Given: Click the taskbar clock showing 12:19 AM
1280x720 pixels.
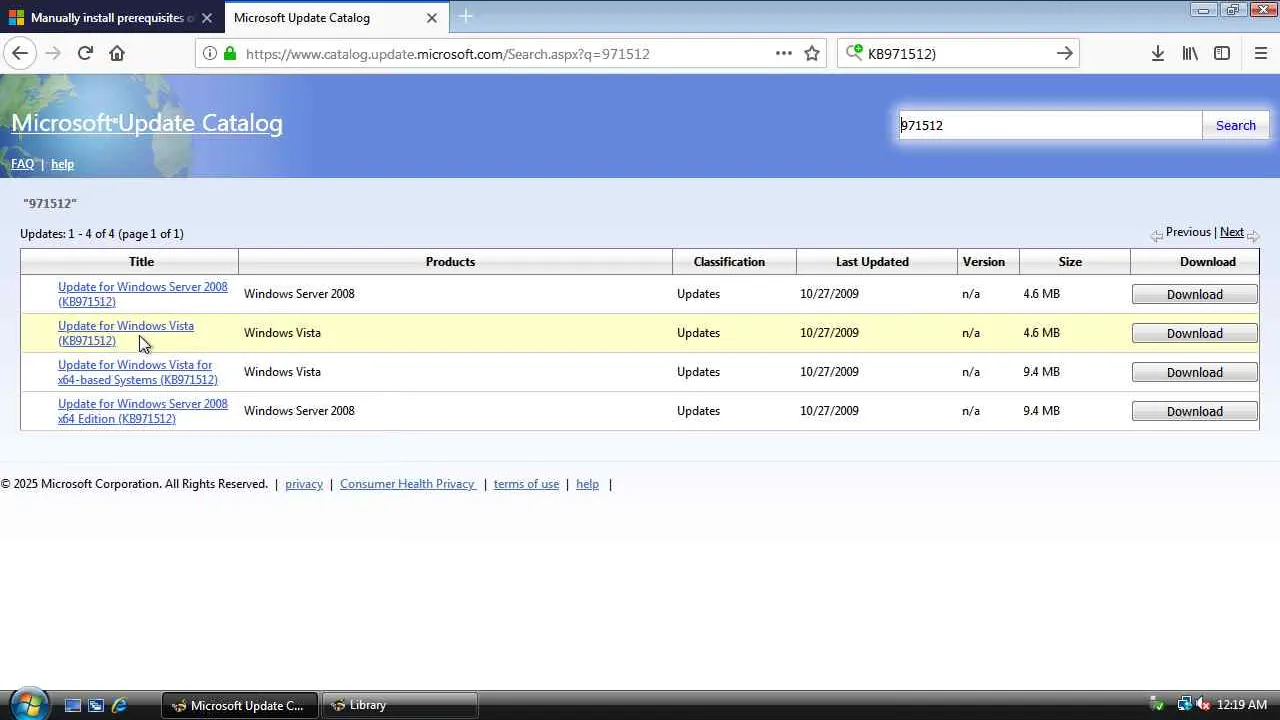Looking at the screenshot, I should pyautogui.click(x=1242, y=705).
